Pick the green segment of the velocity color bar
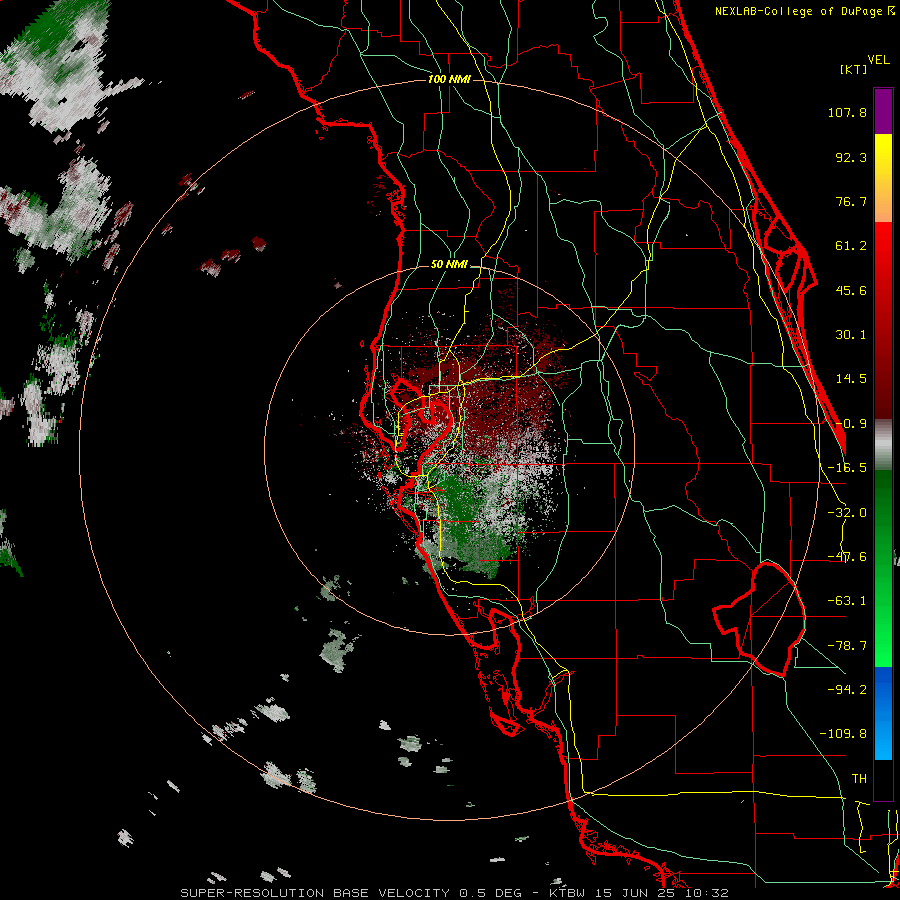 pos(883,568)
